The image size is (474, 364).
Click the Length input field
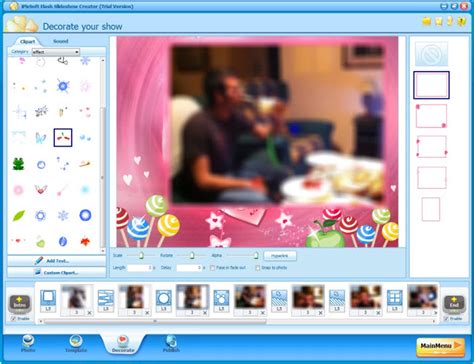pyautogui.click(x=140, y=268)
